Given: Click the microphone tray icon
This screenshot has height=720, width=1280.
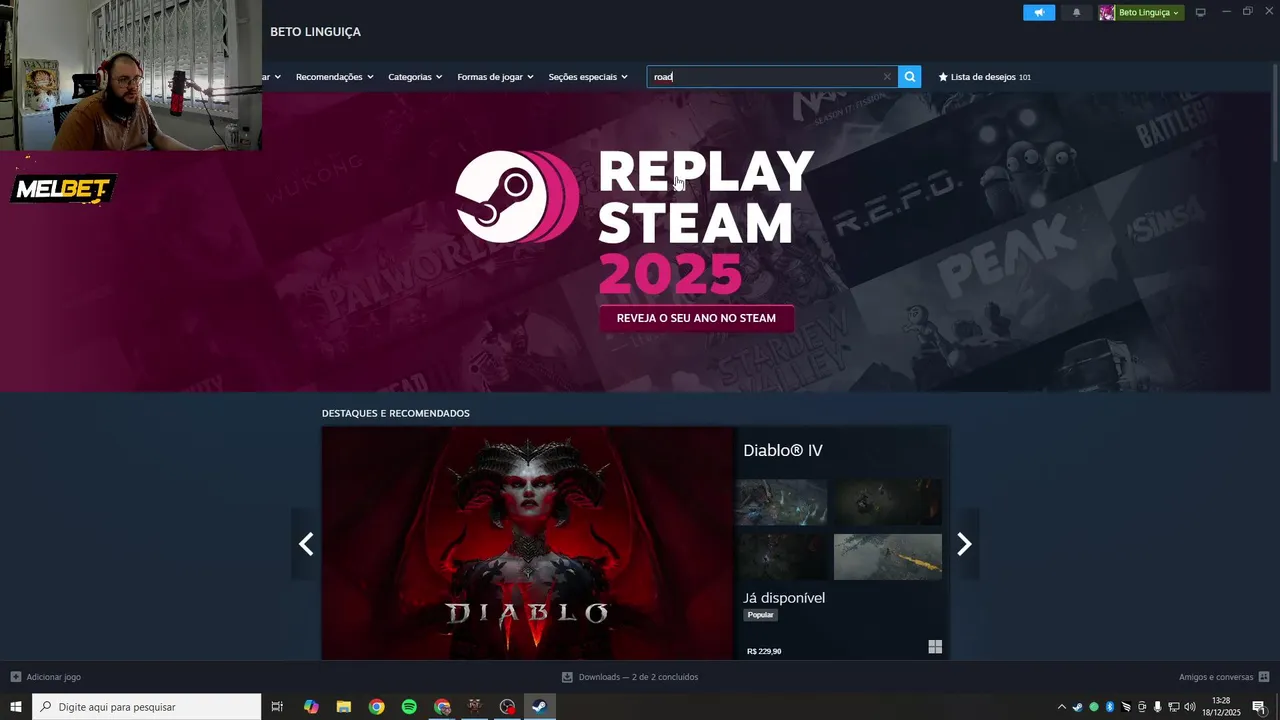Looking at the screenshot, I should 1158,707.
